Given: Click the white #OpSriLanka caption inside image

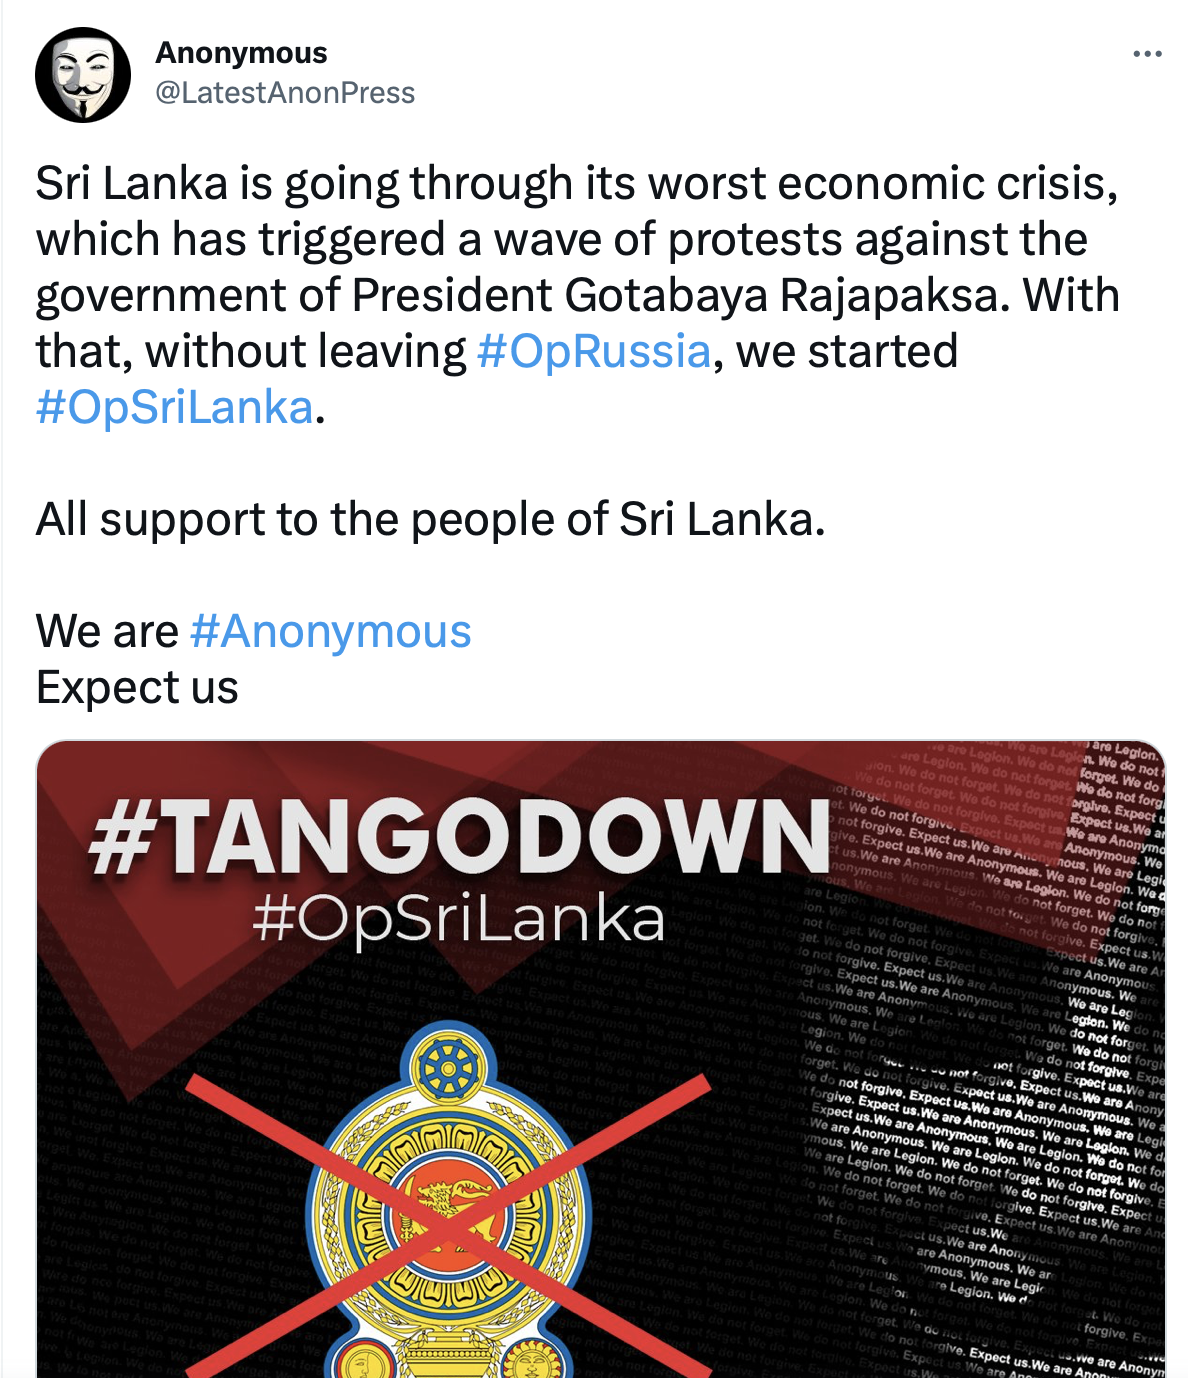Looking at the screenshot, I should 459,919.
